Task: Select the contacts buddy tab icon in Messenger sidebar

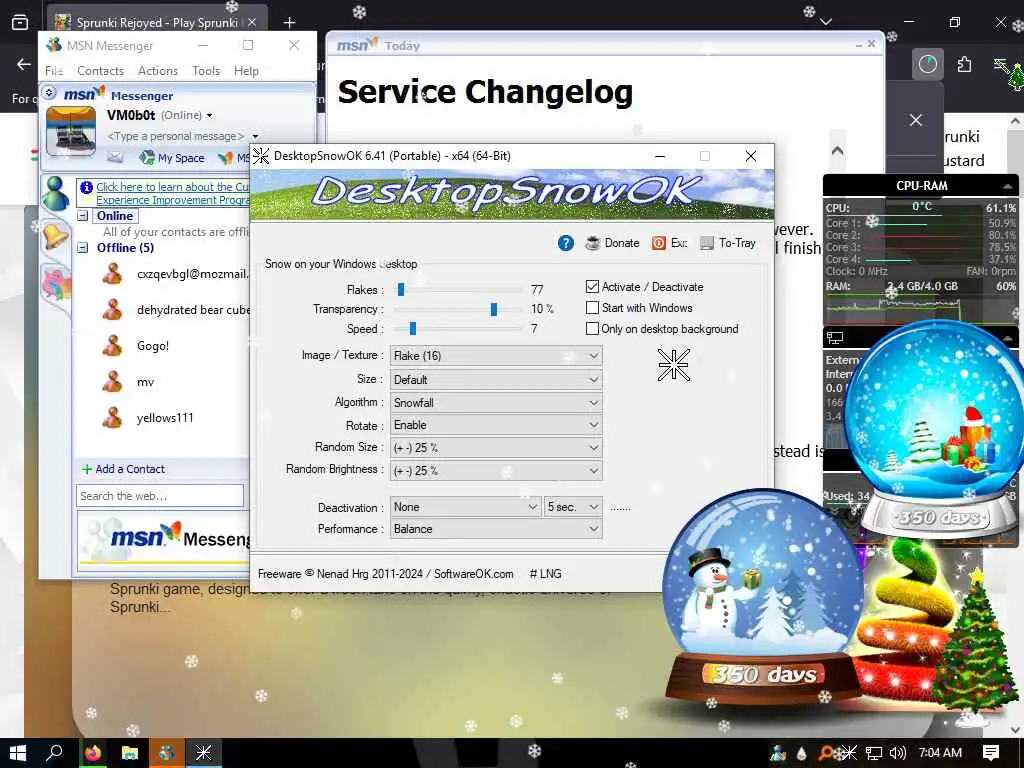Action: click(x=56, y=194)
